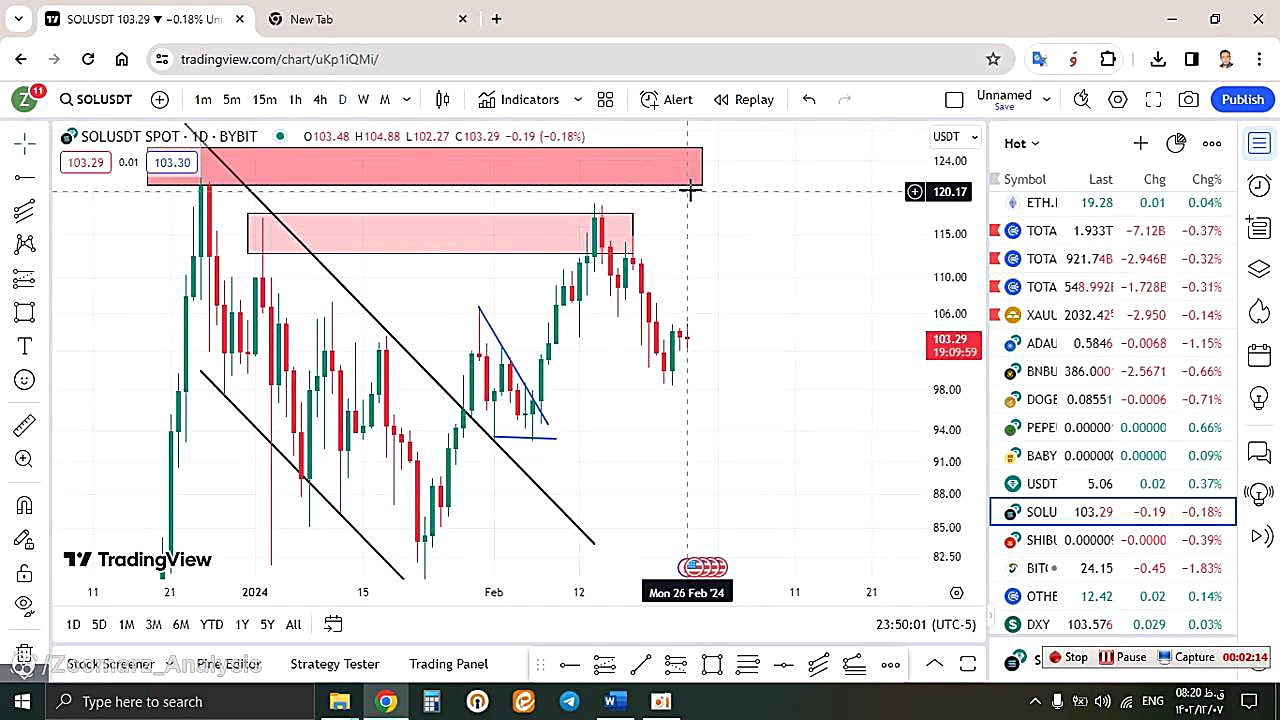Select the ruler measure tool
1280x720 pixels.
[x=25, y=426]
